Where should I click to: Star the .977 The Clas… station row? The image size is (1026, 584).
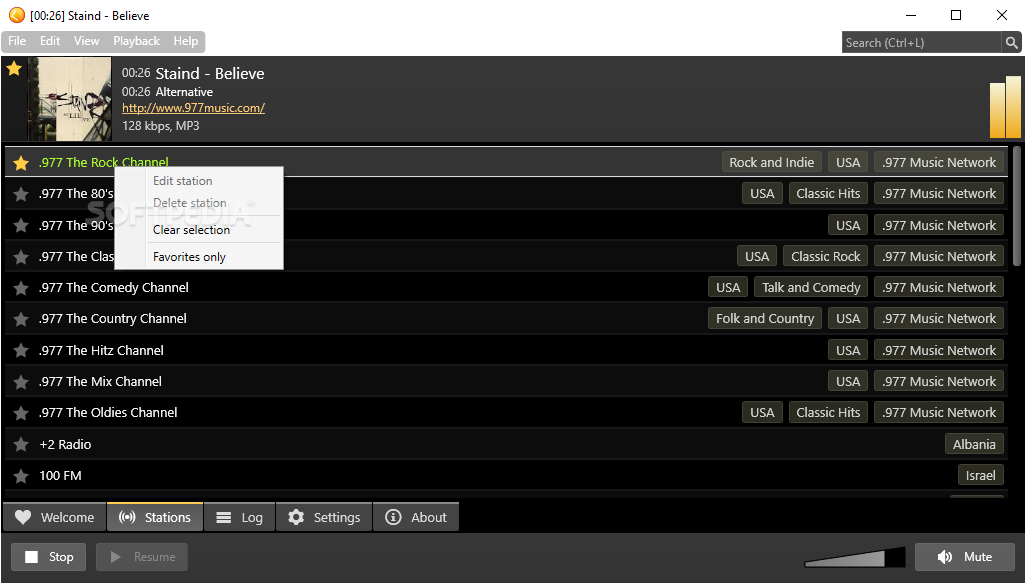[21, 257]
